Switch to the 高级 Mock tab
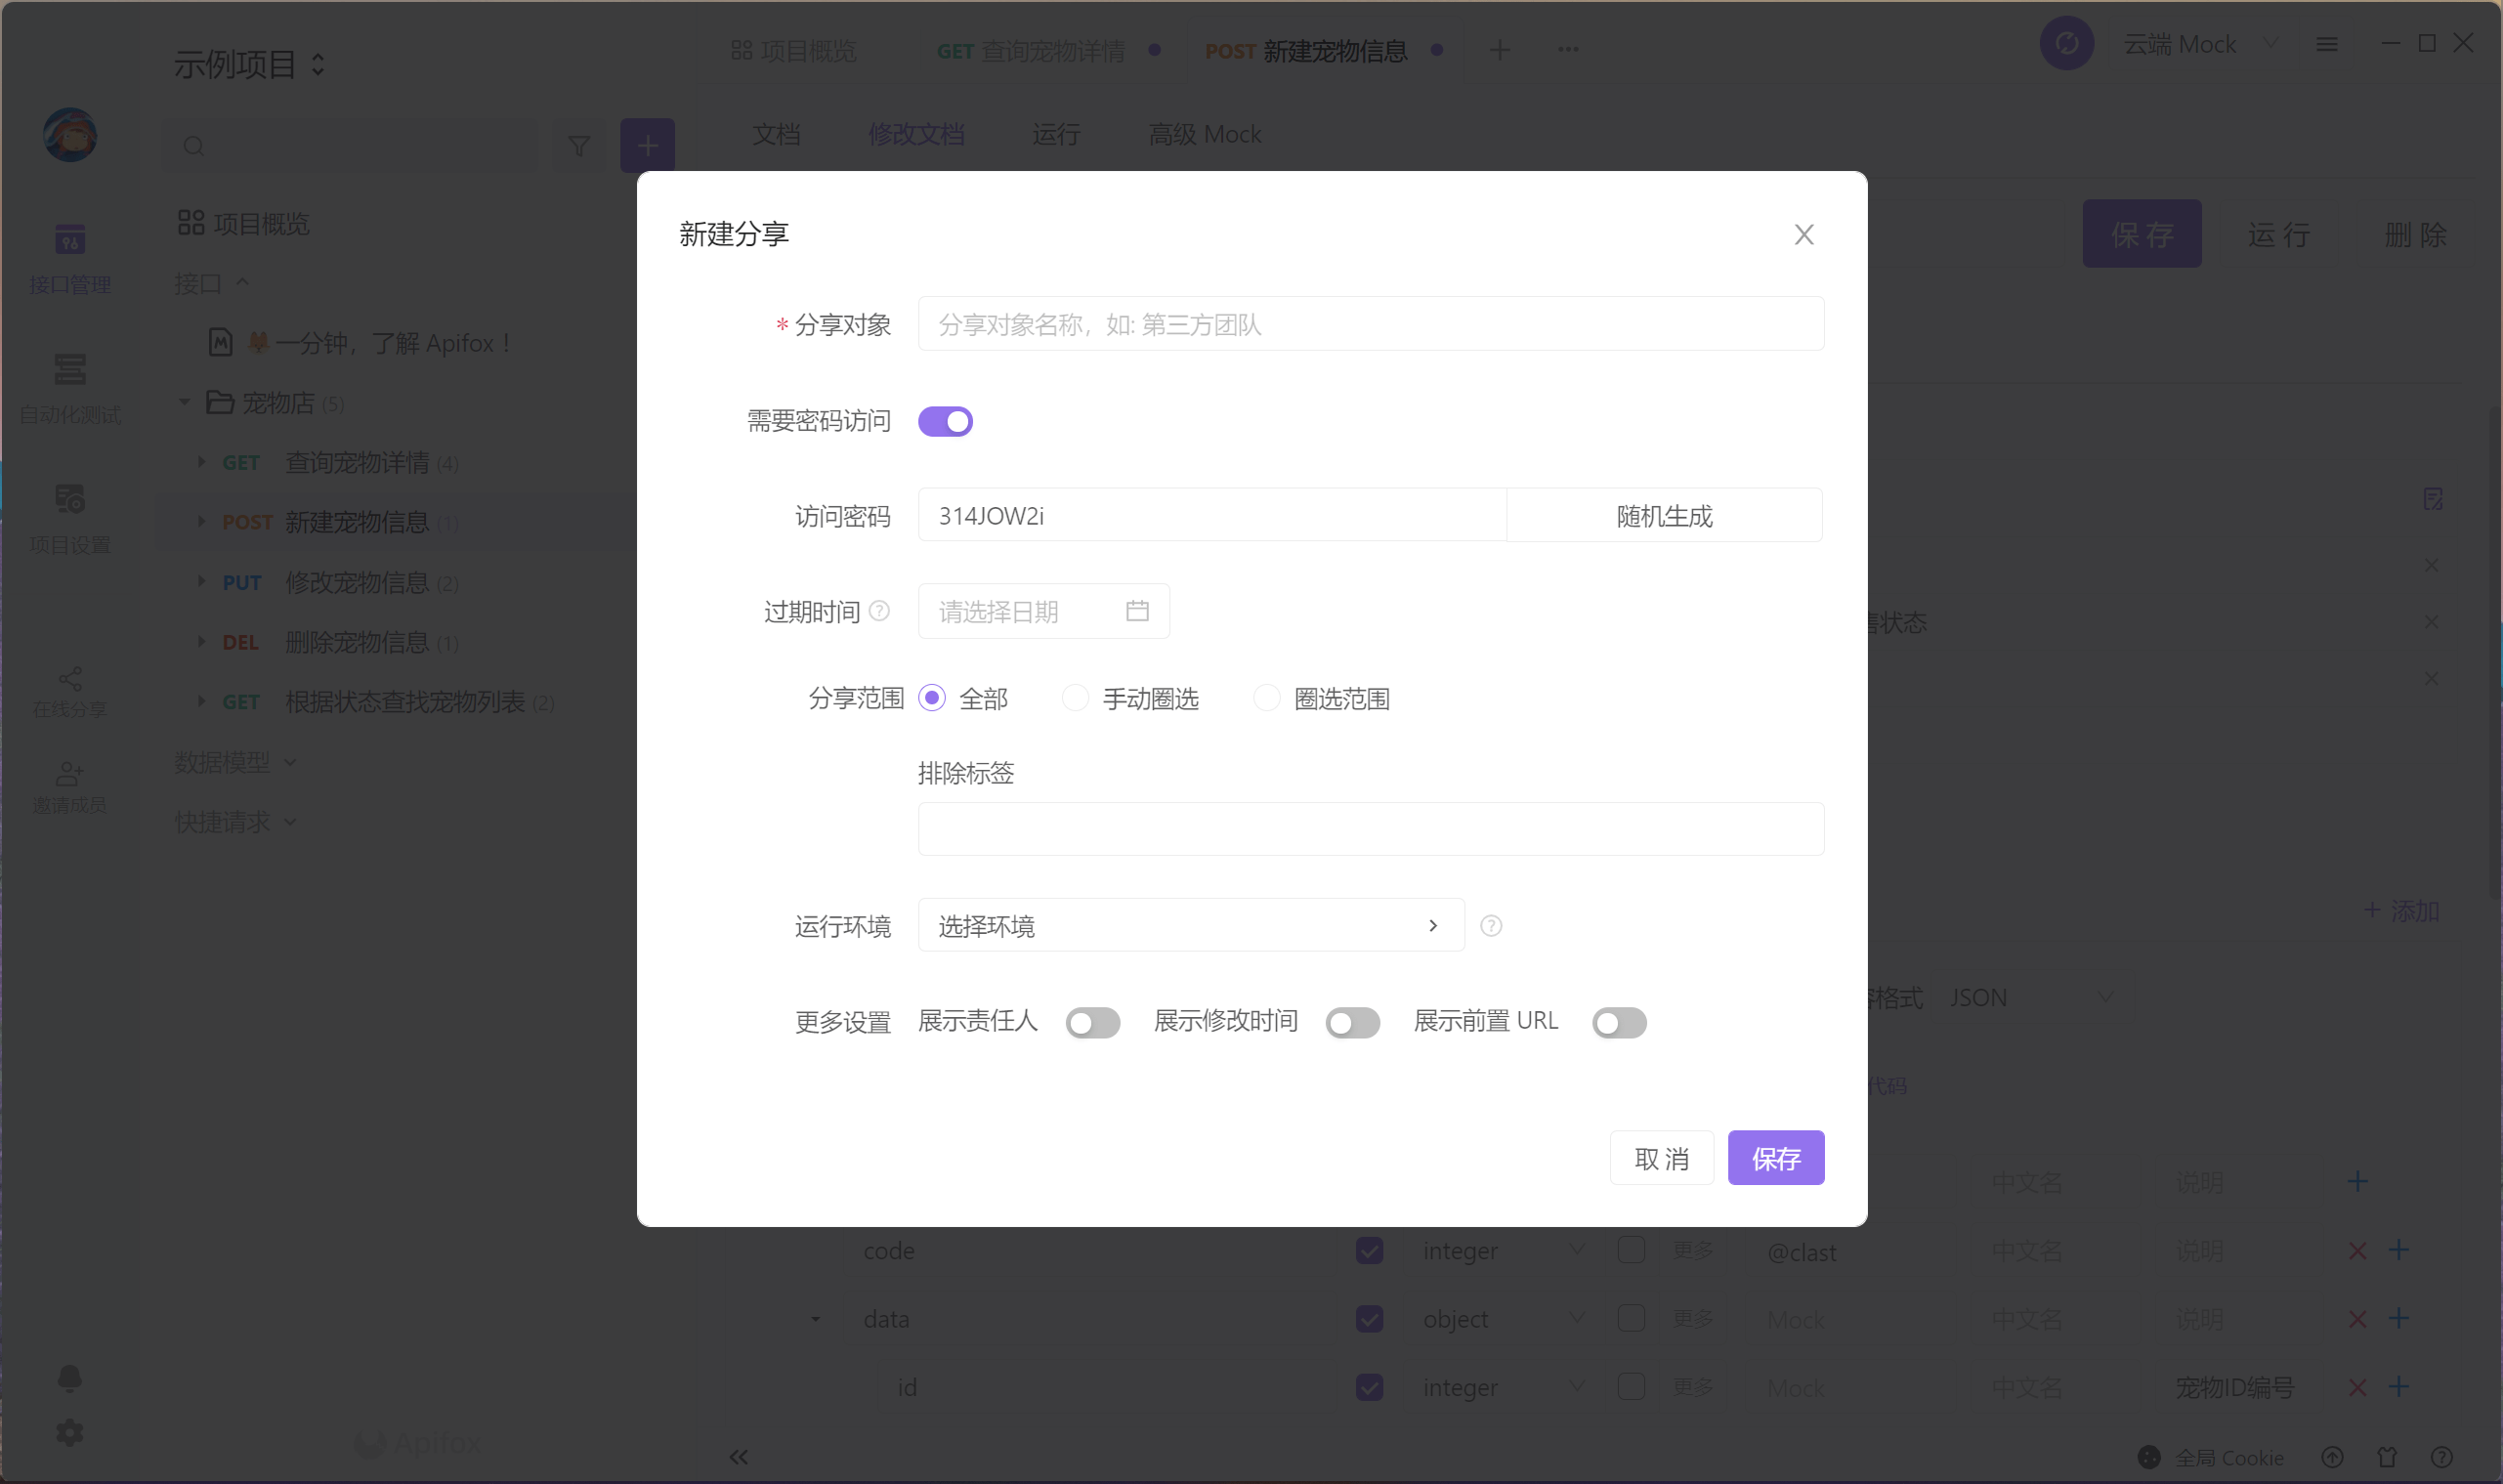The height and width of the screenshot is (1484, 2503). tap(1203, 134)
